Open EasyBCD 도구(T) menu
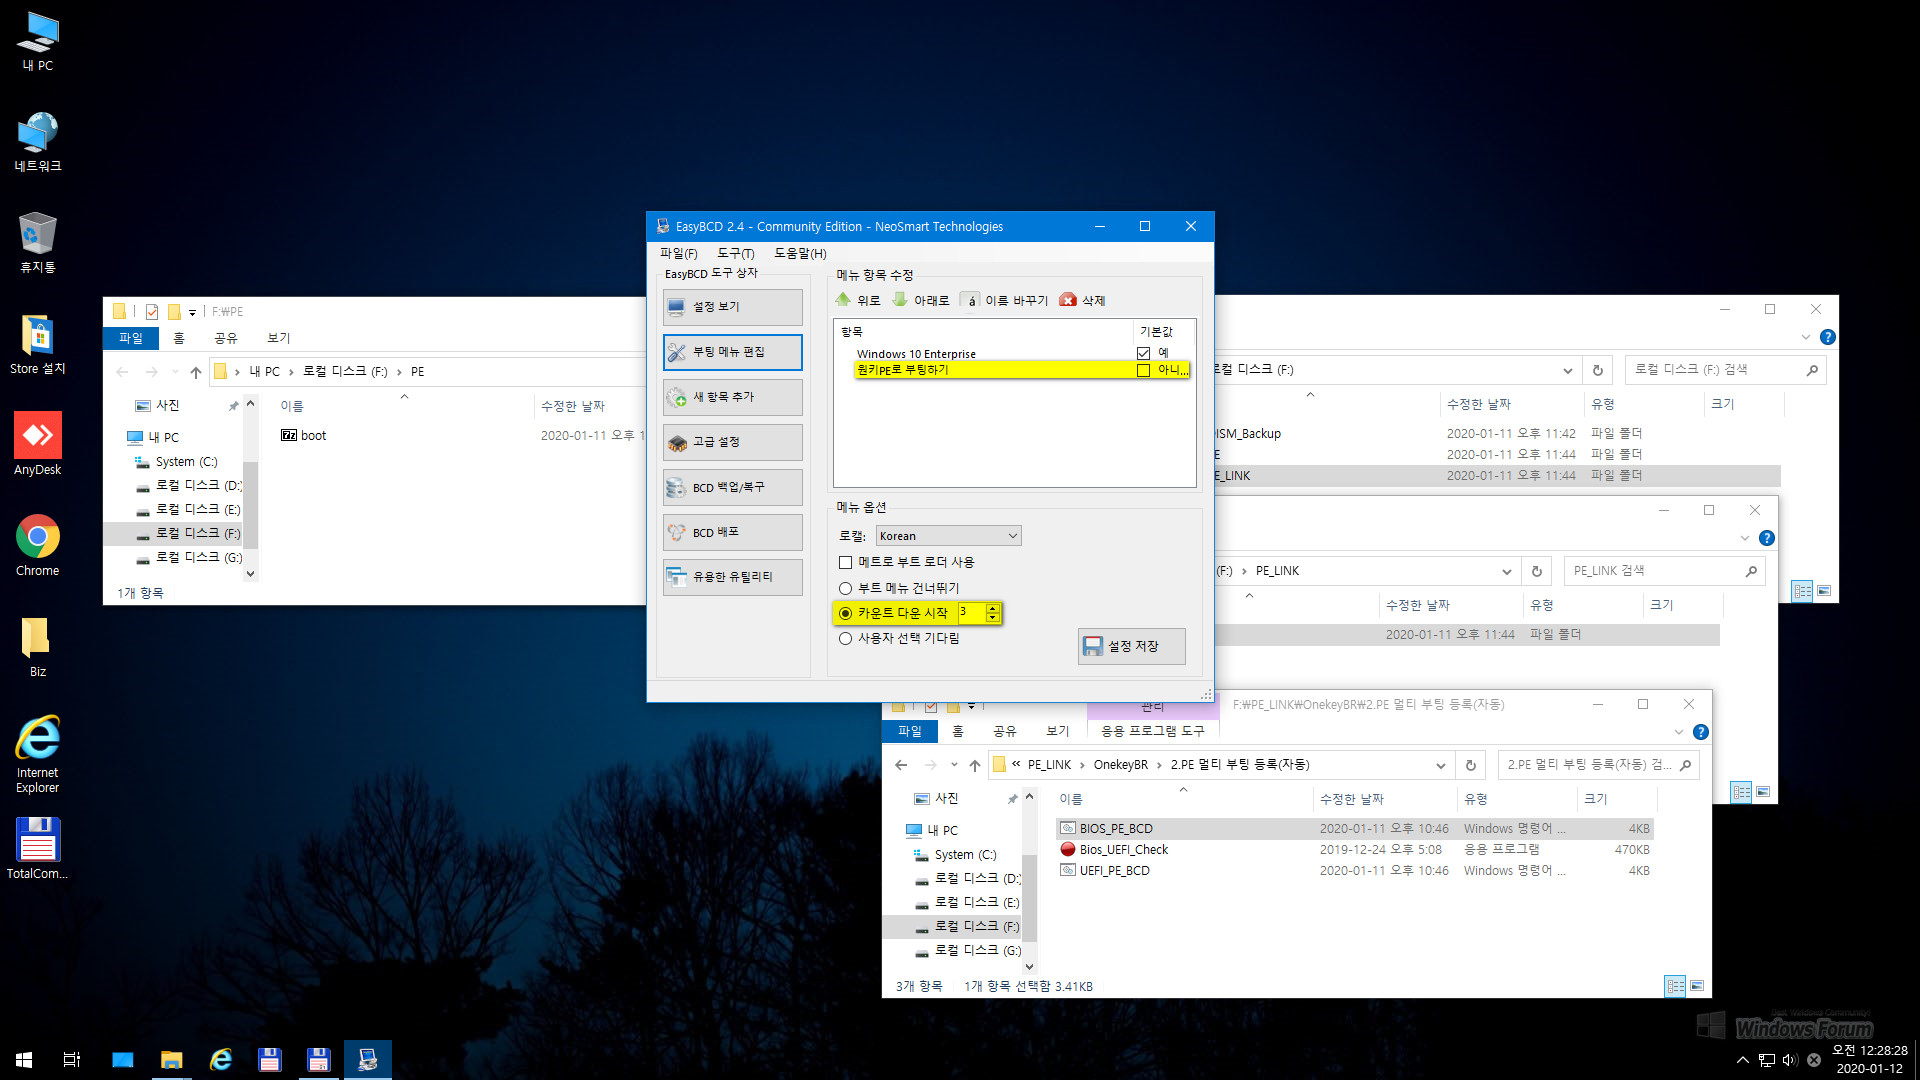This screenshot has height=1080, width=1920. (x=735, y=254)
